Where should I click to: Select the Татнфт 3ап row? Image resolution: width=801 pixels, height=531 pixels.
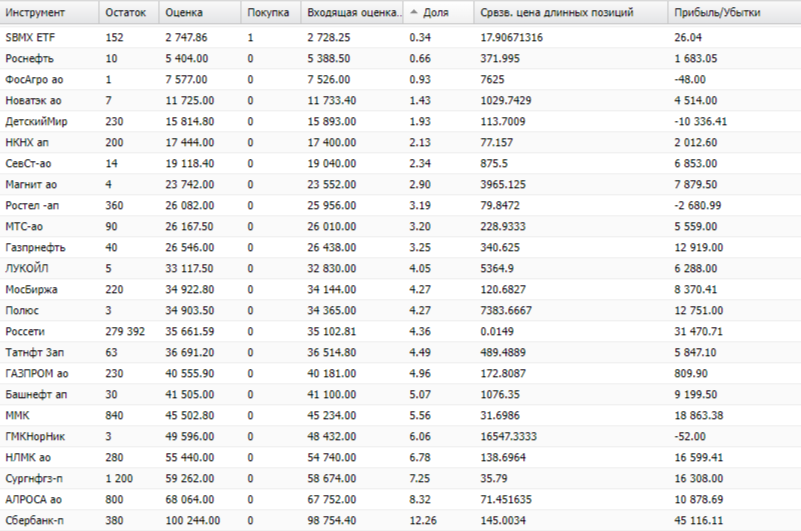click(400, 352)
